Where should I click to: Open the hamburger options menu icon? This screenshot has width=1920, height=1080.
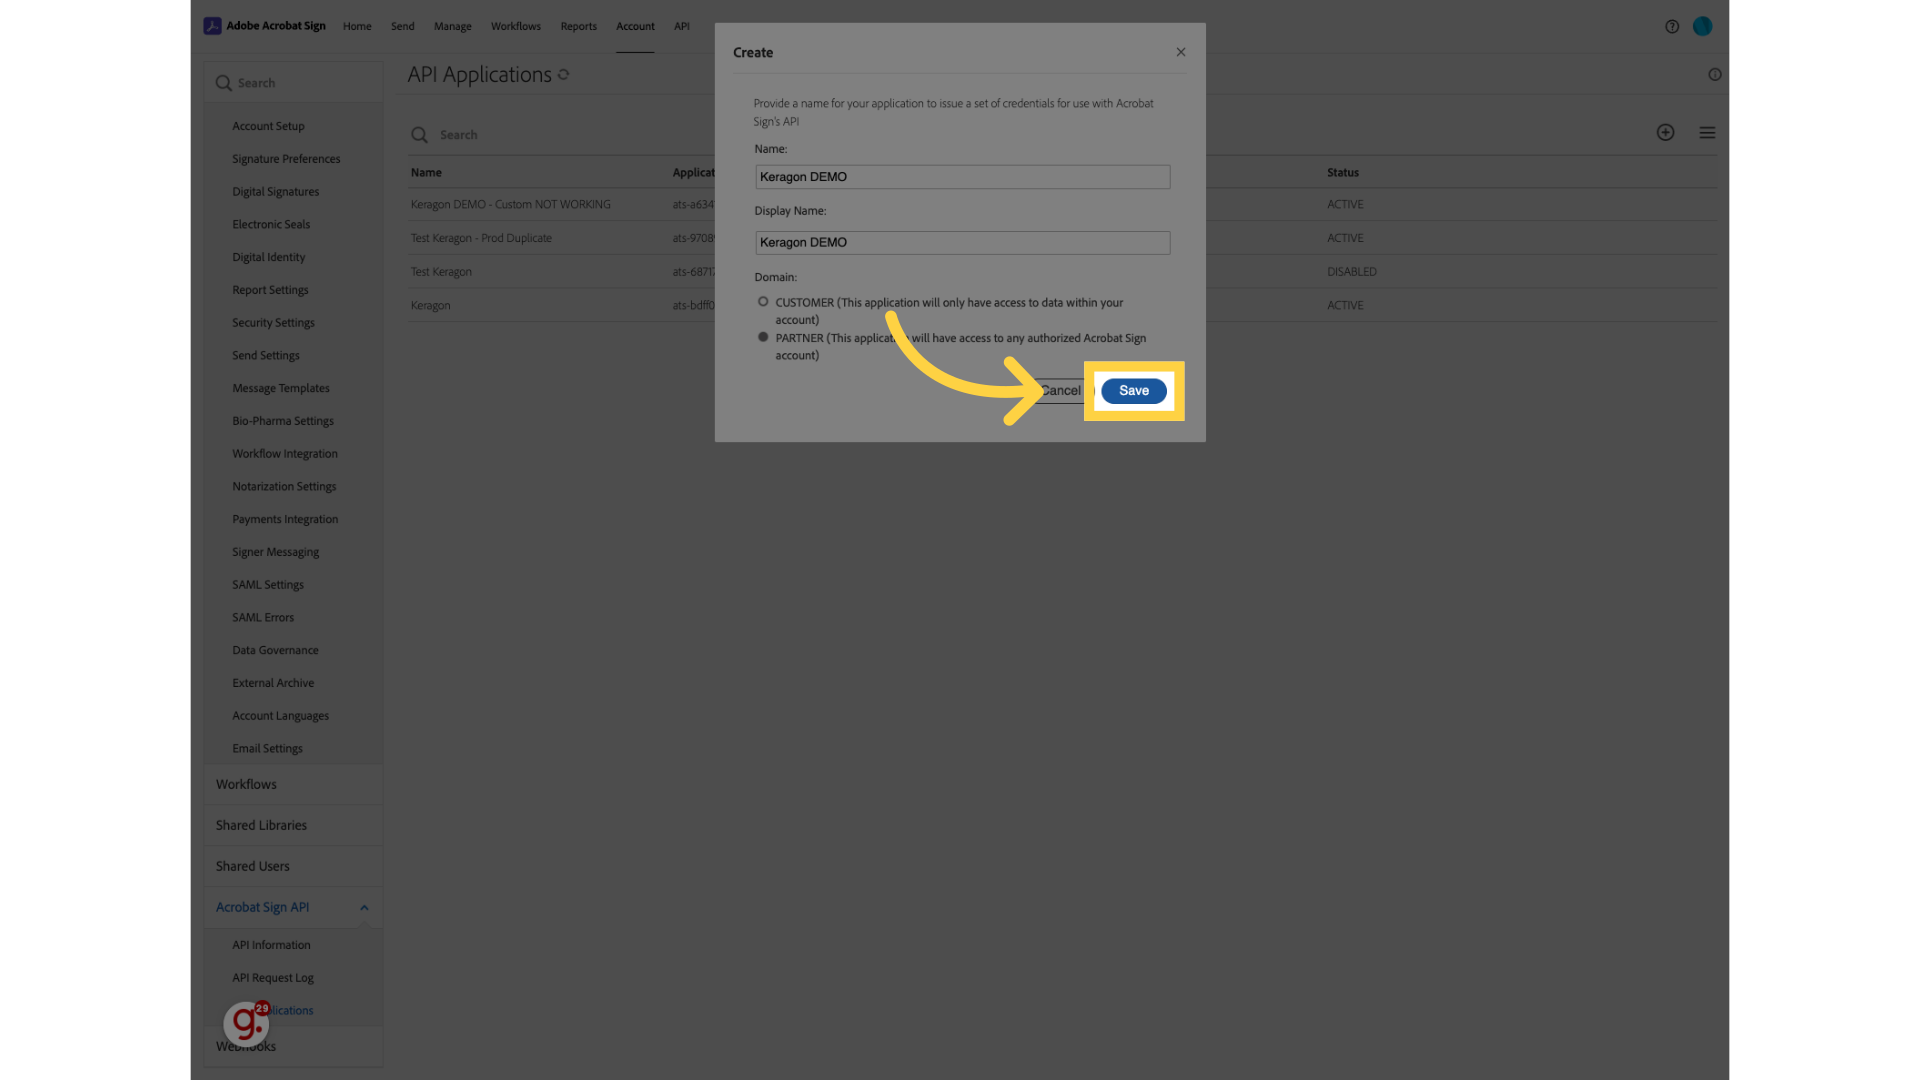1707,133
